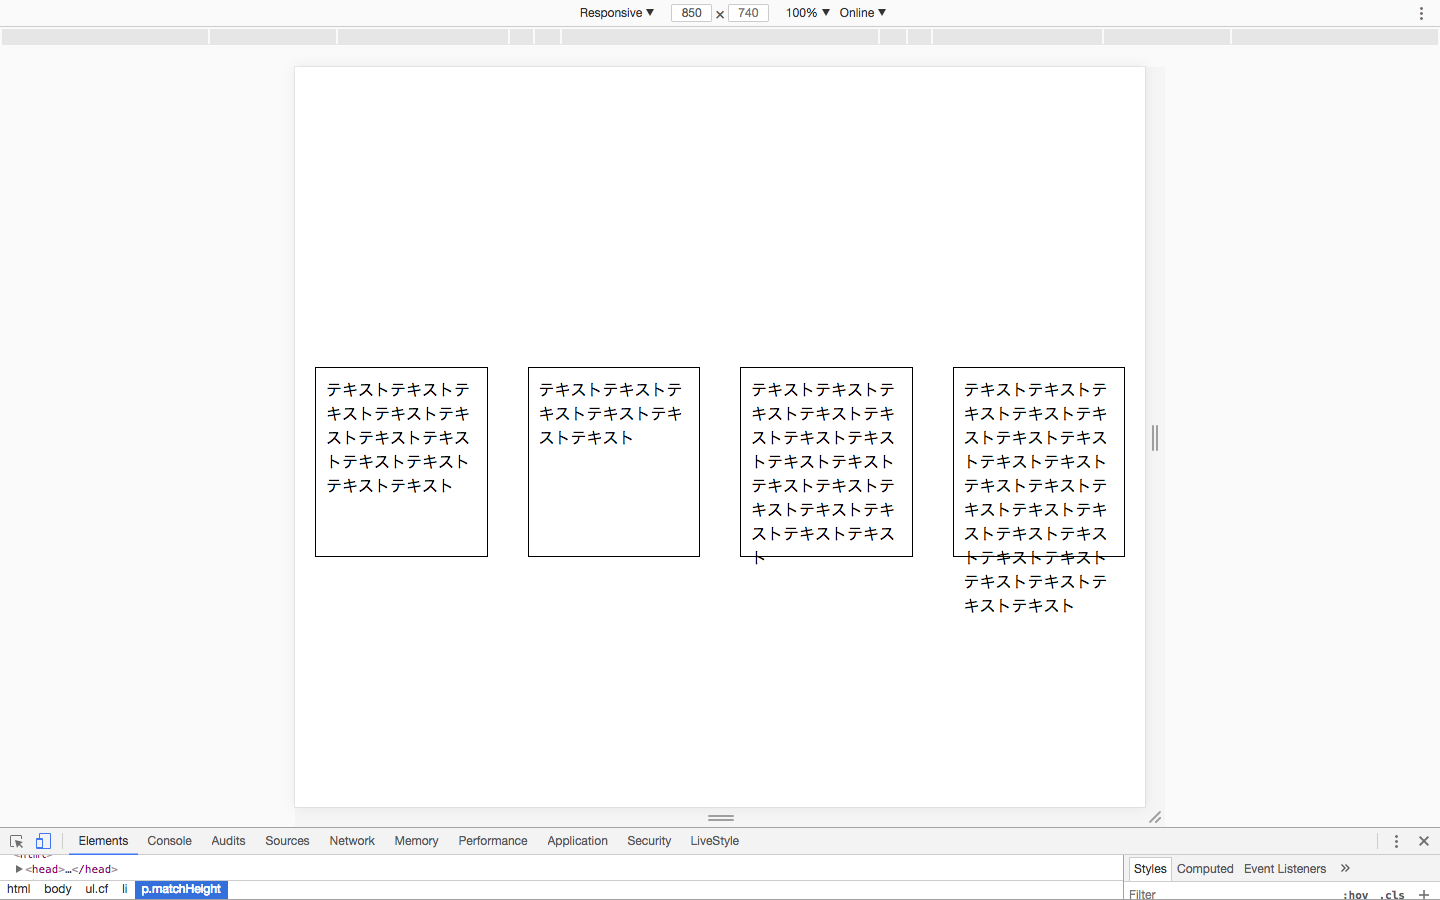Click the corner viewport resize grip
Screen dimensions: 1440x900
tap(1155, 818)
